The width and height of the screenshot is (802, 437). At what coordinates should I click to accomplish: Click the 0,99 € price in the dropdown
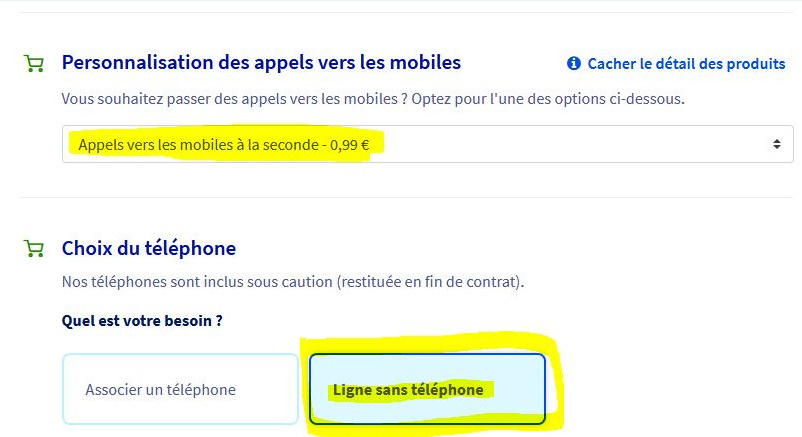coord(350,145)
